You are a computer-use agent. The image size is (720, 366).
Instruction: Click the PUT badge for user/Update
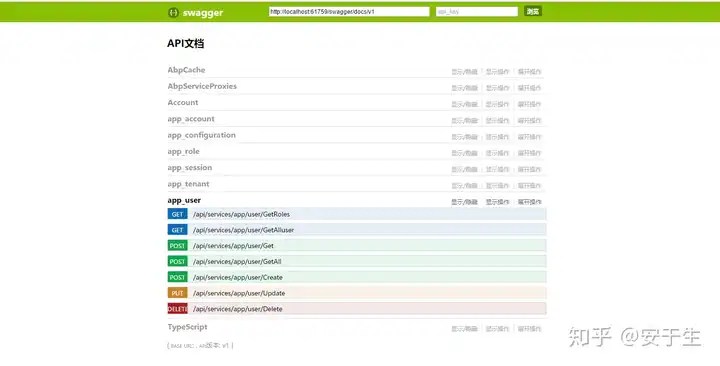coord(177,293)
